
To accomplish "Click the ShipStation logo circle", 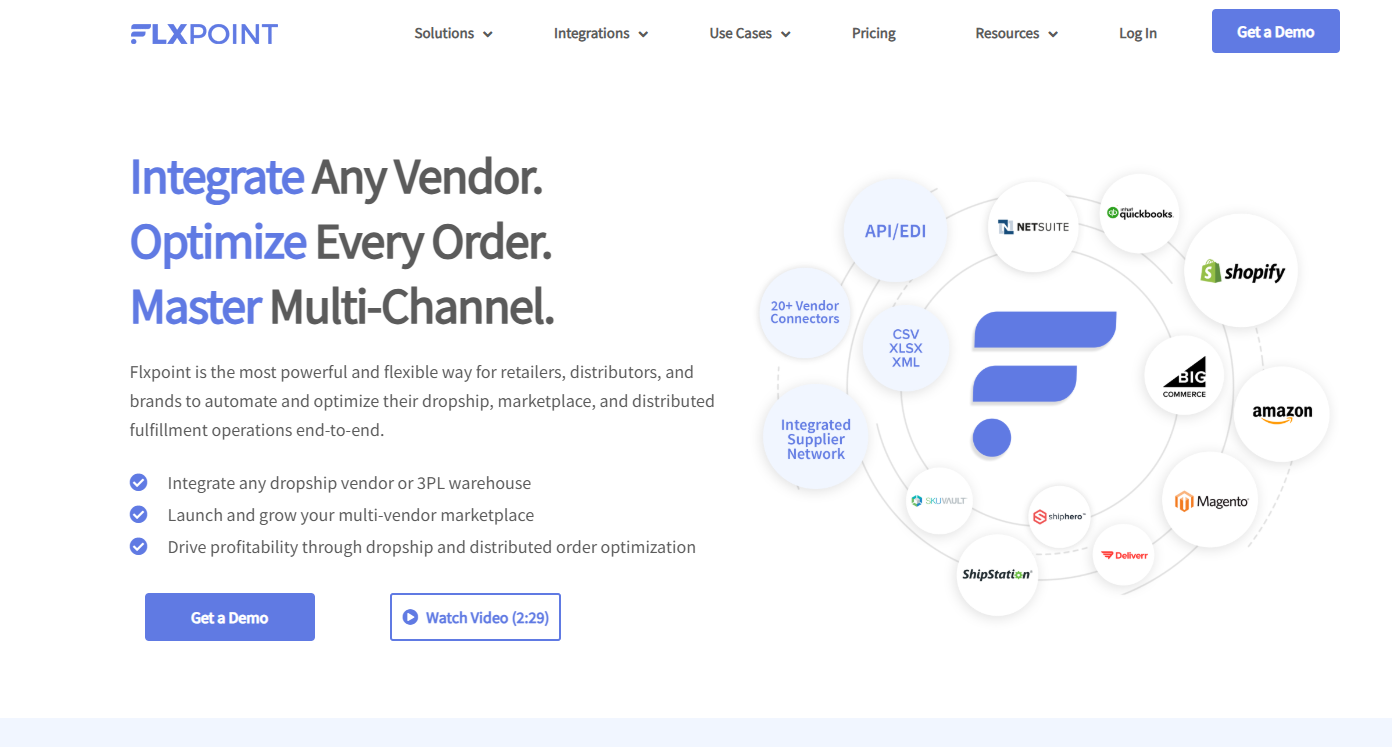I will [997, 574].
